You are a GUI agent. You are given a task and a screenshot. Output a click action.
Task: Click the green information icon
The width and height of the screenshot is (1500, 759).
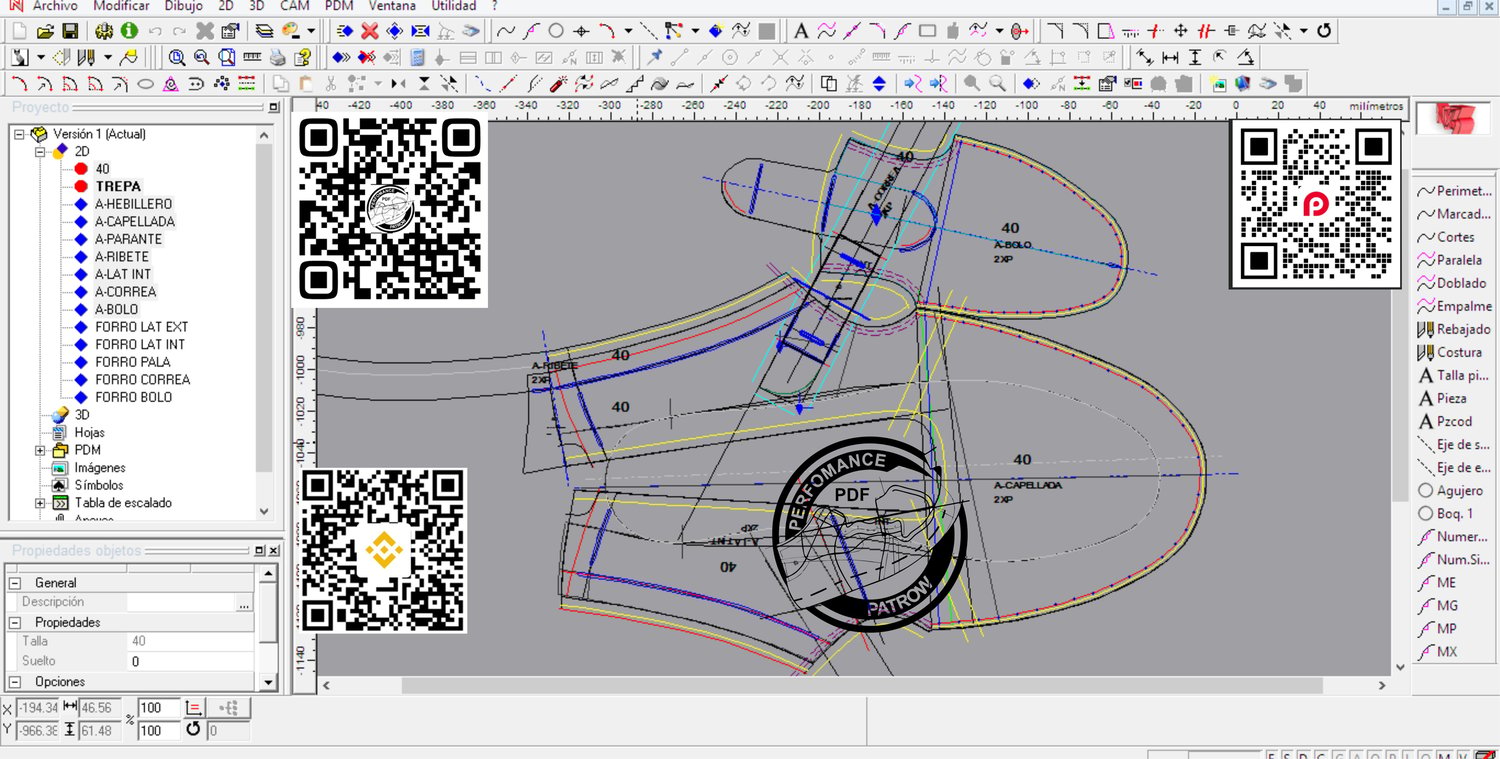coord(129,31)
